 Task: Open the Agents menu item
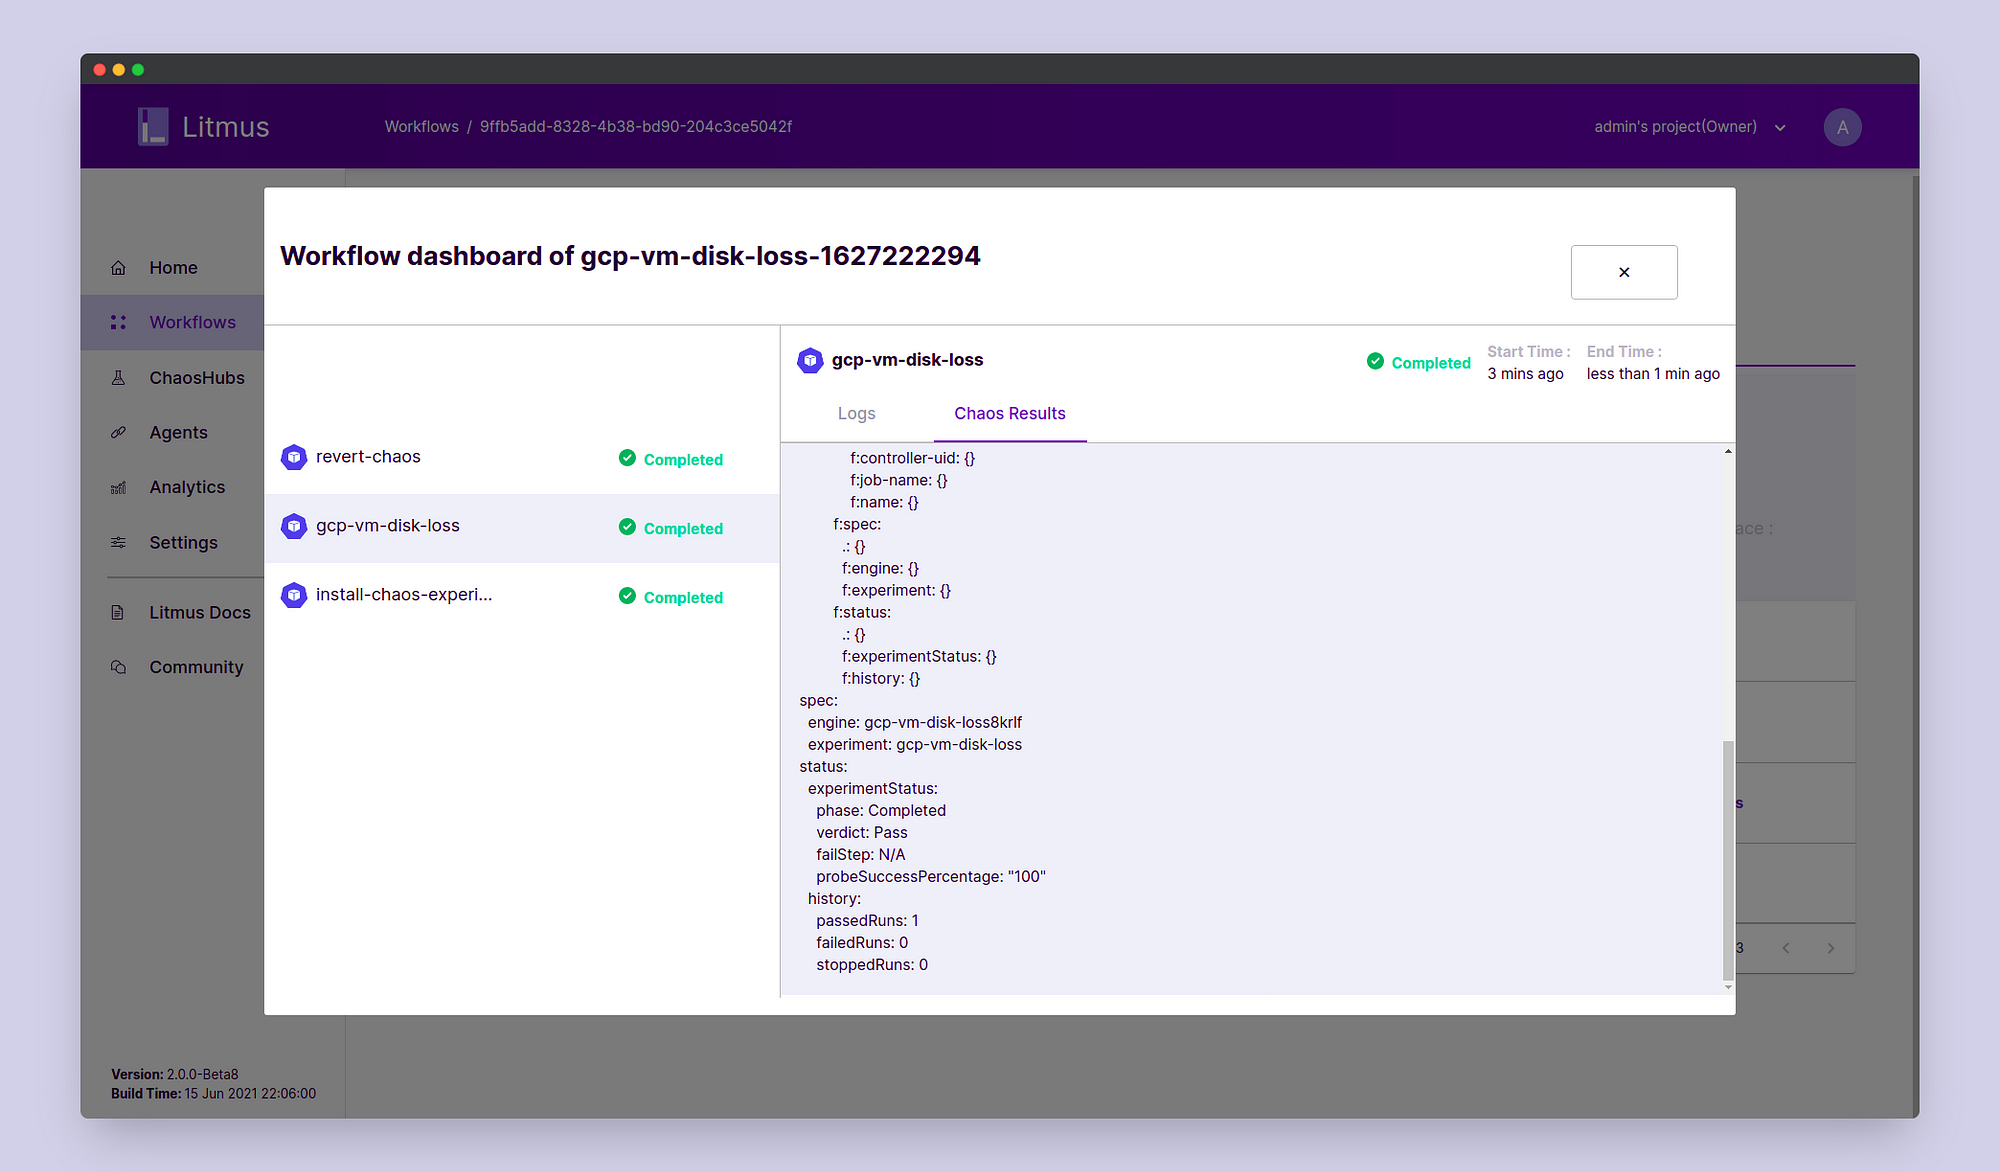tap(178, 432)
